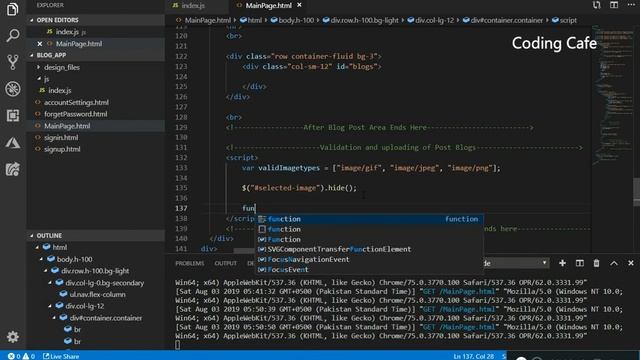
Task: Open accountSettings.html file
Action: [x=76, y=102]
